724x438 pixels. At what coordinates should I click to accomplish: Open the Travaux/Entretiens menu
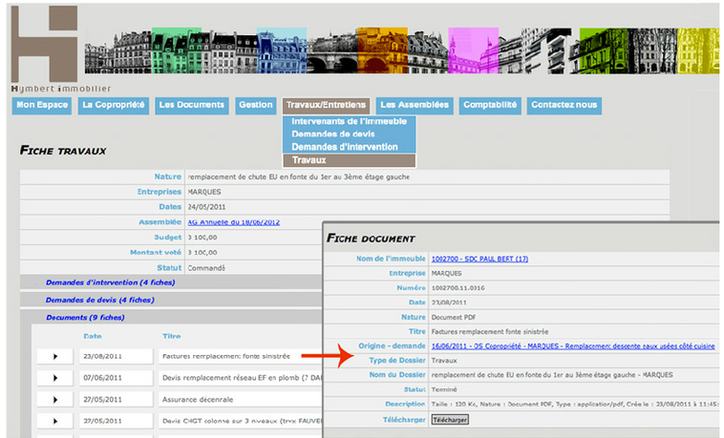(326, 105)
